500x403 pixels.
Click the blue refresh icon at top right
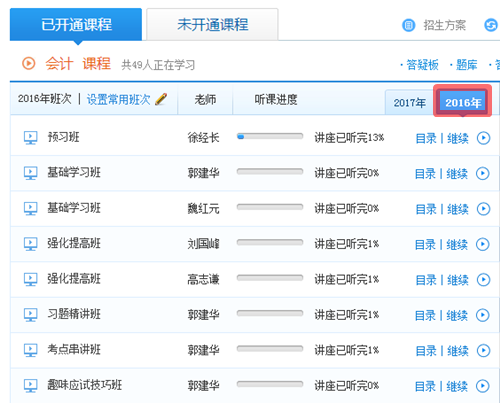(x=491, y=25)
